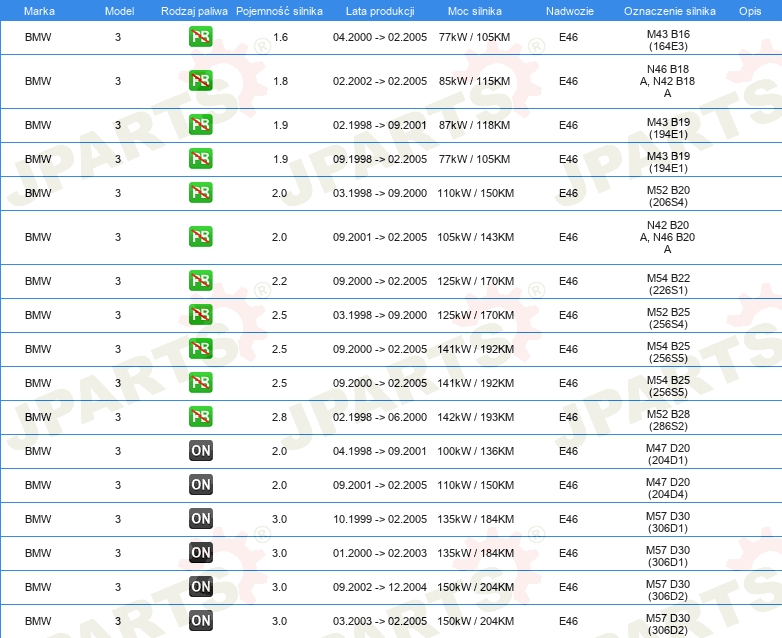
Task: Click engine code M52 B25 (256S4)
Action: (x=668, y=318)
